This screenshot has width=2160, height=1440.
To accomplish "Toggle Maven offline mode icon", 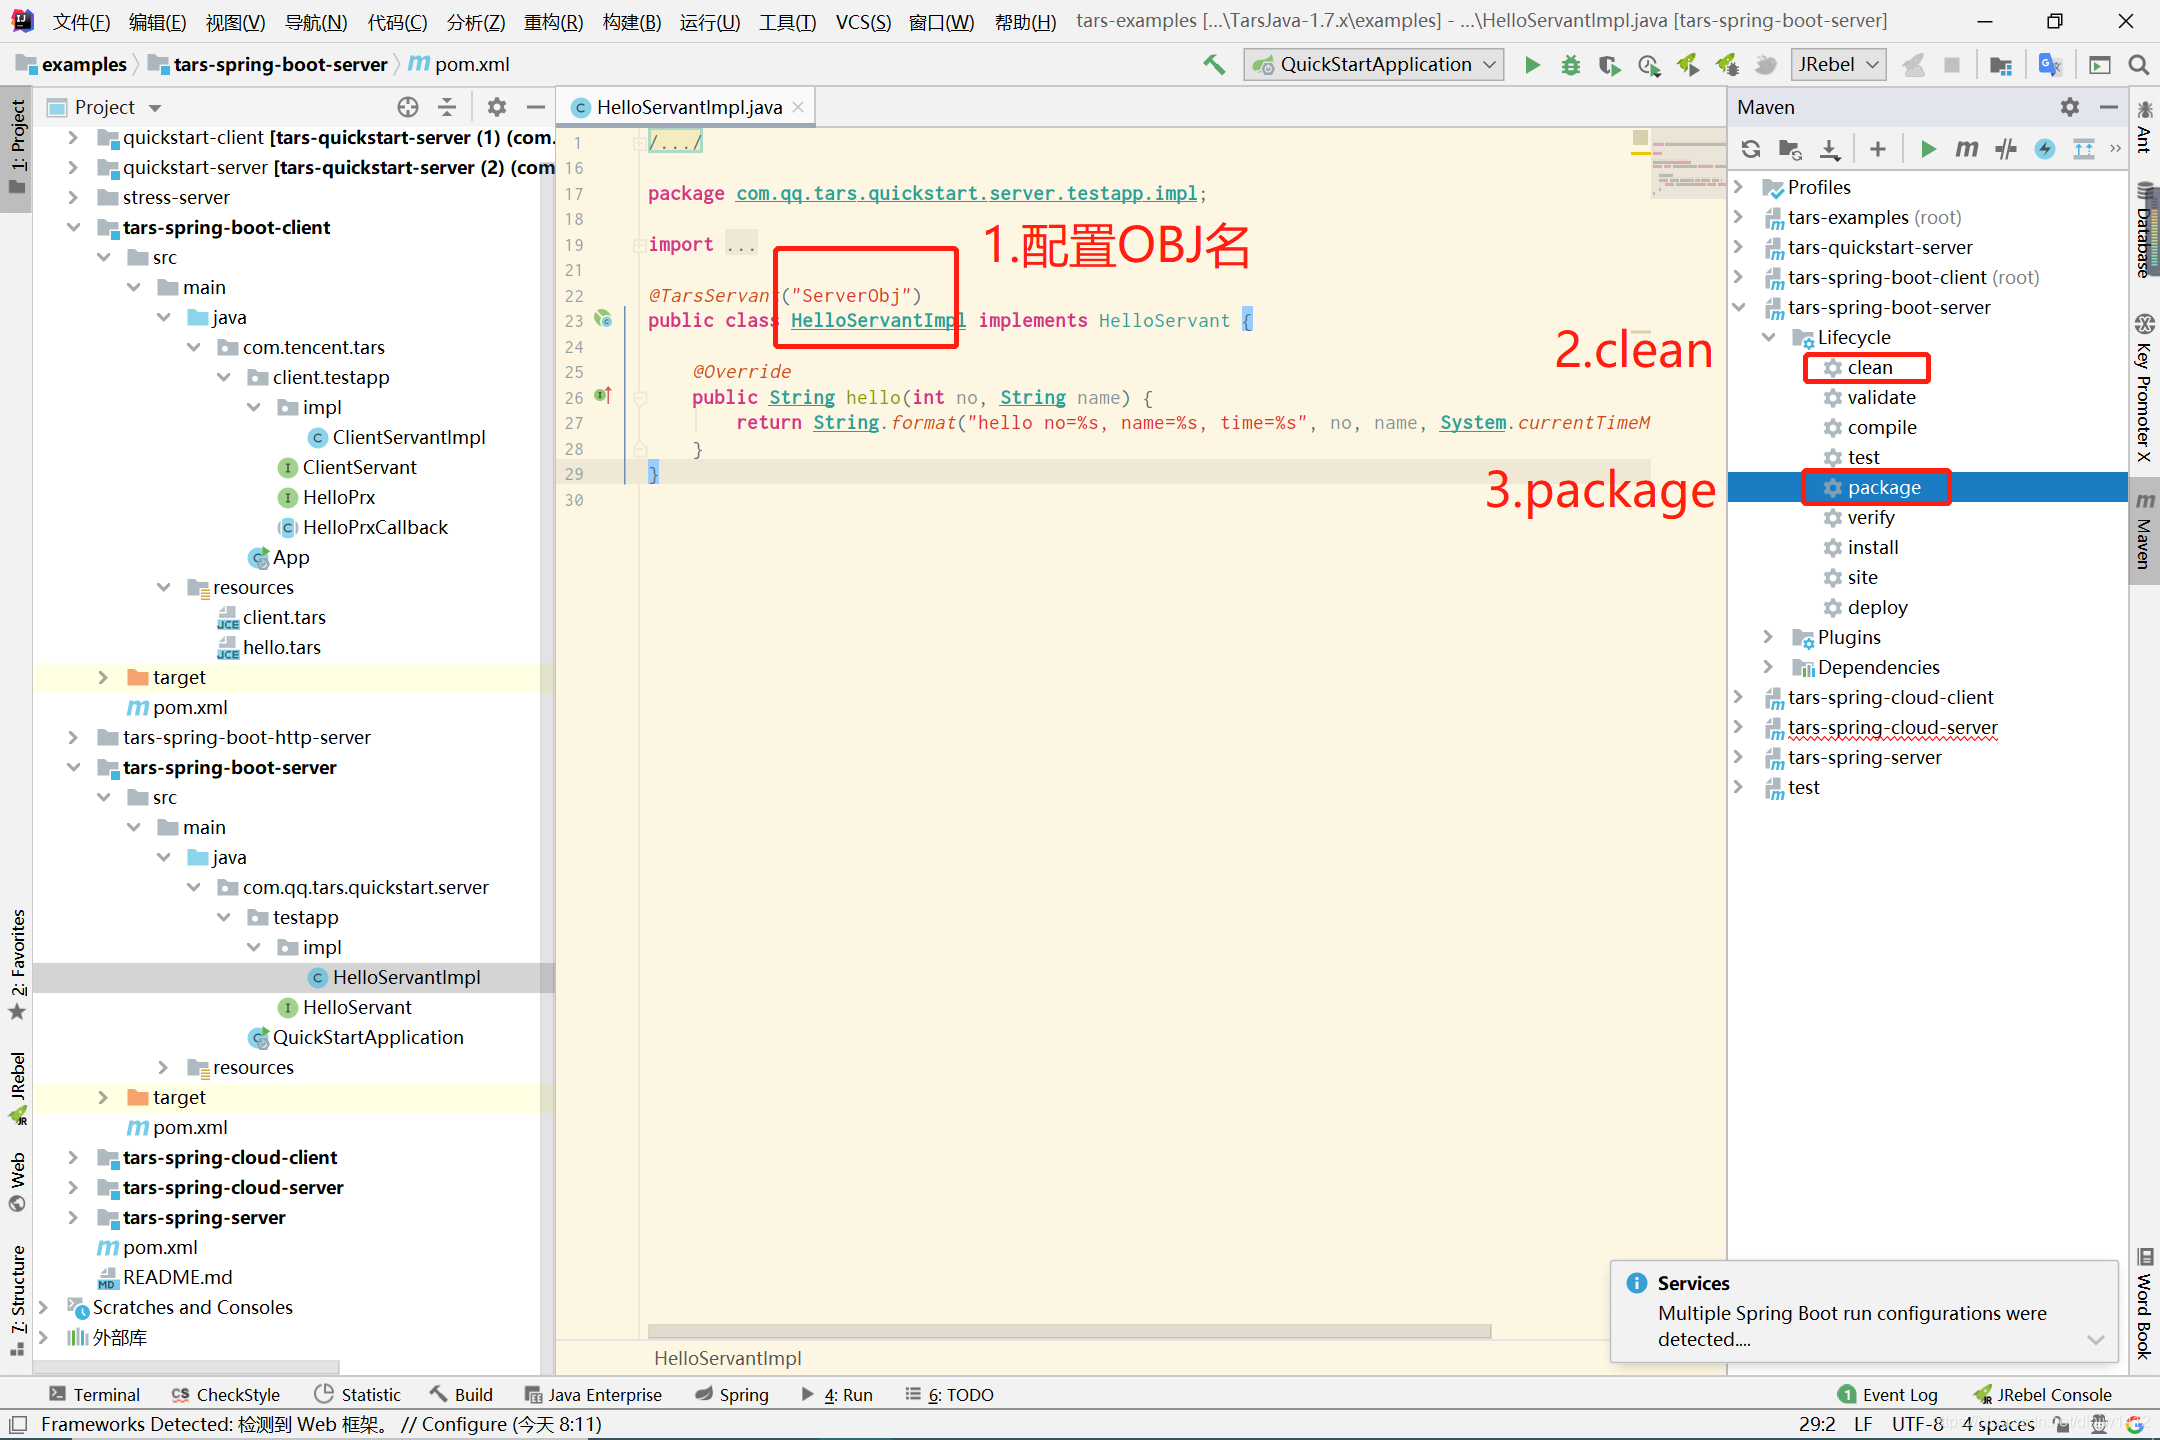I will pos(2005,149).
